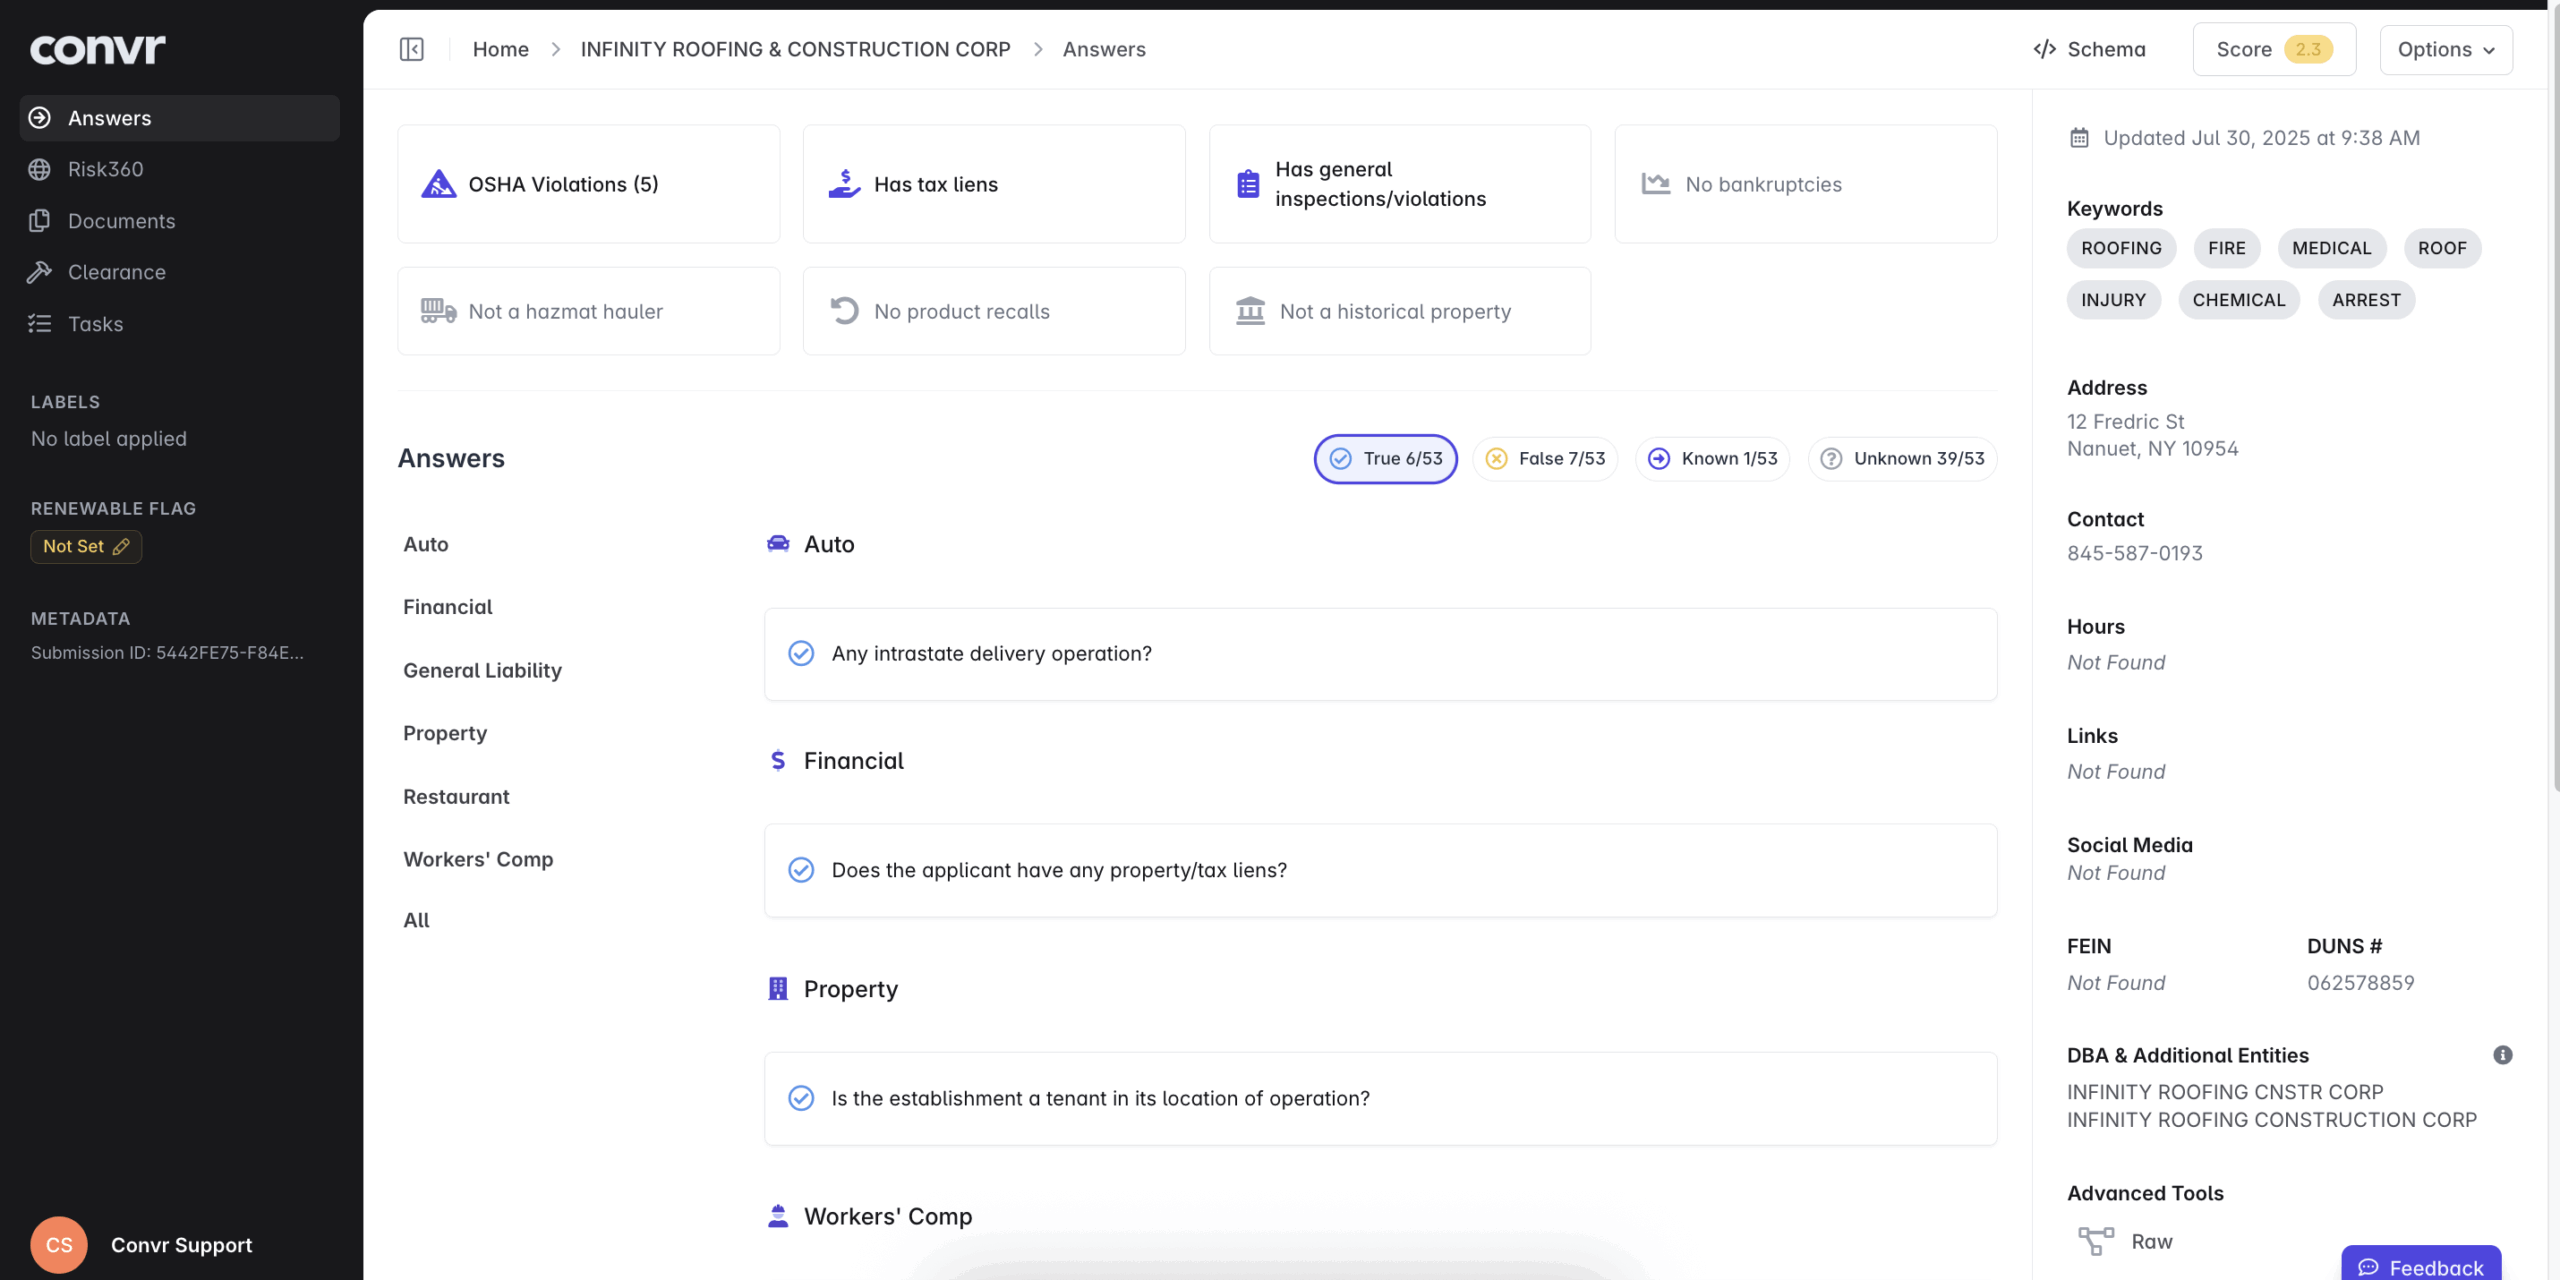Viewport: 2560px width, 1280px height.
Task: Click DUNS number 062578859
Action: coord(2360,983)
